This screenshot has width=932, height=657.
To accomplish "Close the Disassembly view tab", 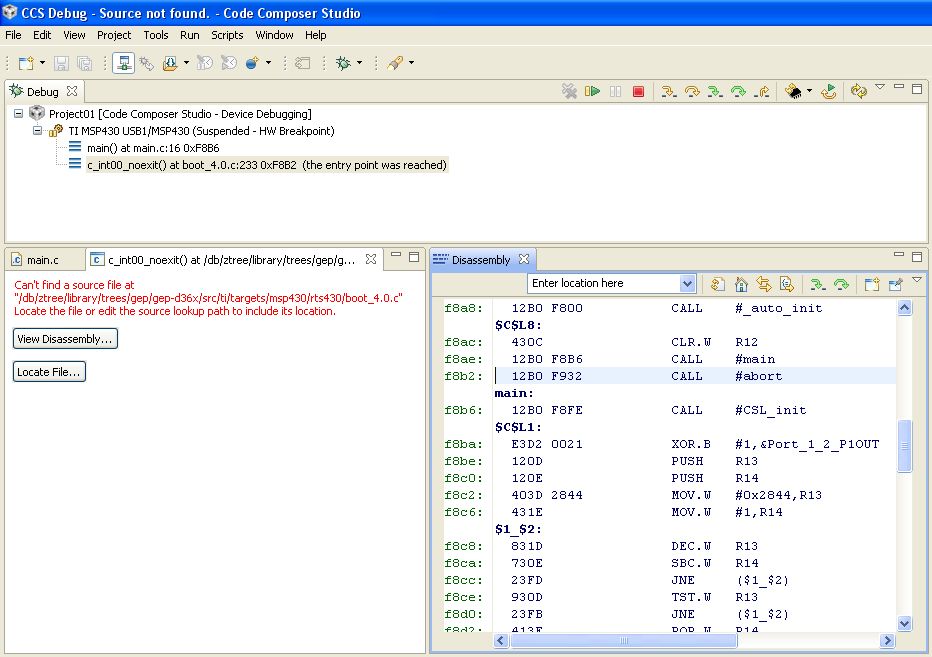I will pos(524,259).
